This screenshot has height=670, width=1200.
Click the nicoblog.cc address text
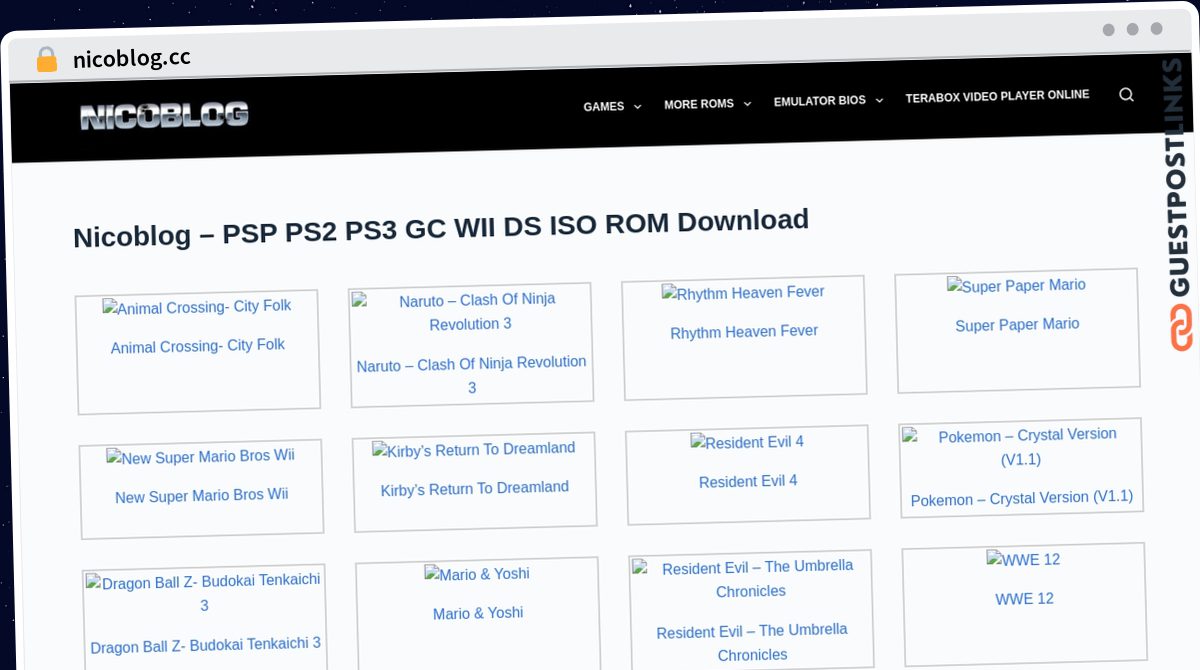(132, 58)
